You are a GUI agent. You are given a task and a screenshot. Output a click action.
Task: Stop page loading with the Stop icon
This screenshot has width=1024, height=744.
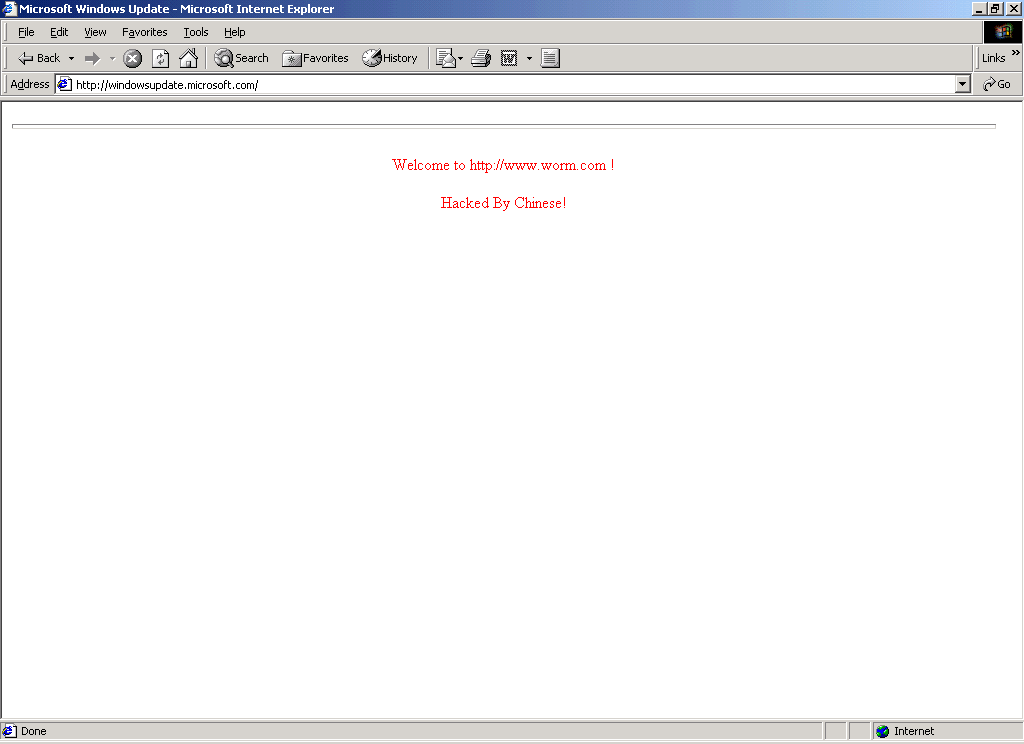coord(133,58)
